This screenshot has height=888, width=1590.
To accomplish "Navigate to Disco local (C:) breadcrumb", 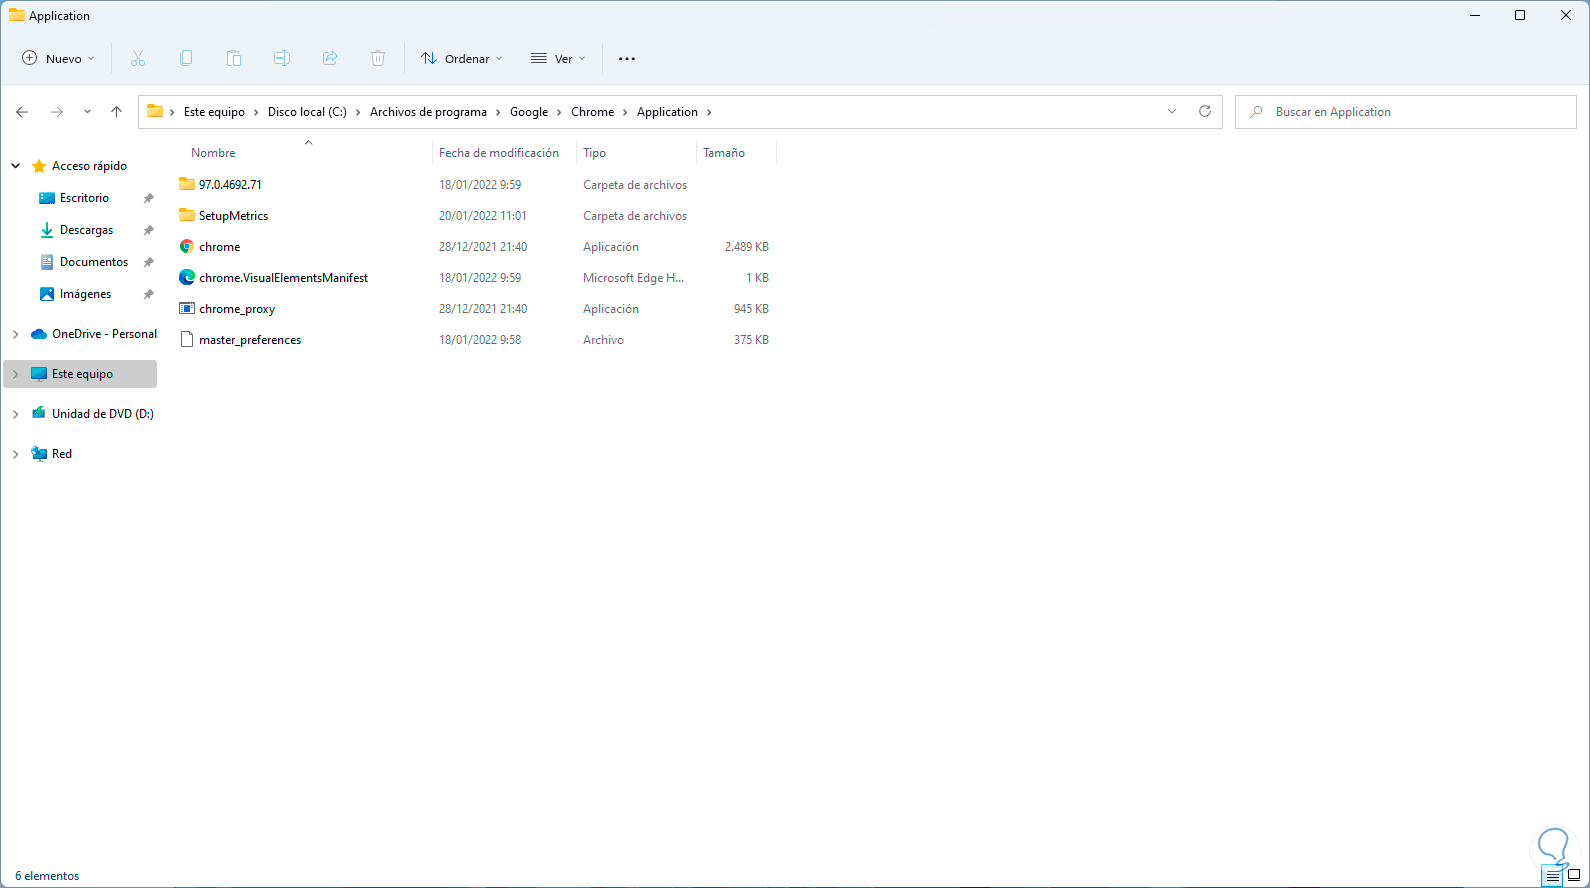I will (x=307, y=112).
